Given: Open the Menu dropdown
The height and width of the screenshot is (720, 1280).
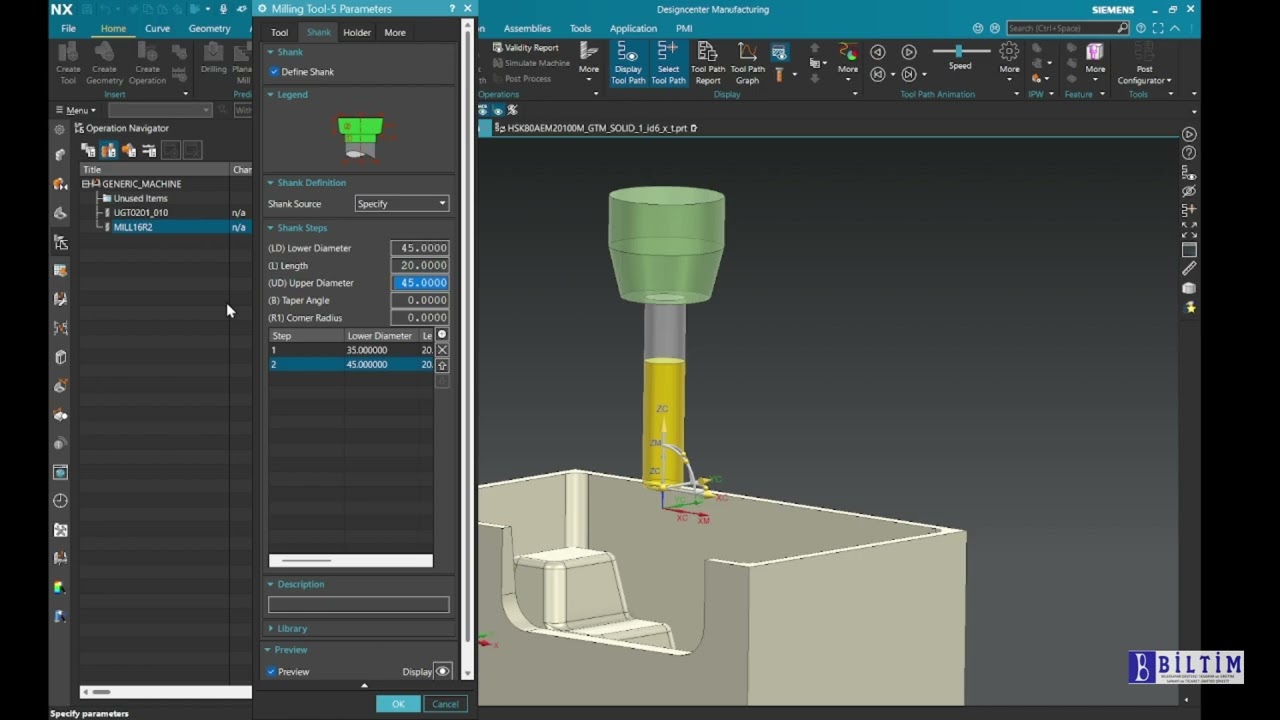Looking at the screenshot, I should pos(75,110).
